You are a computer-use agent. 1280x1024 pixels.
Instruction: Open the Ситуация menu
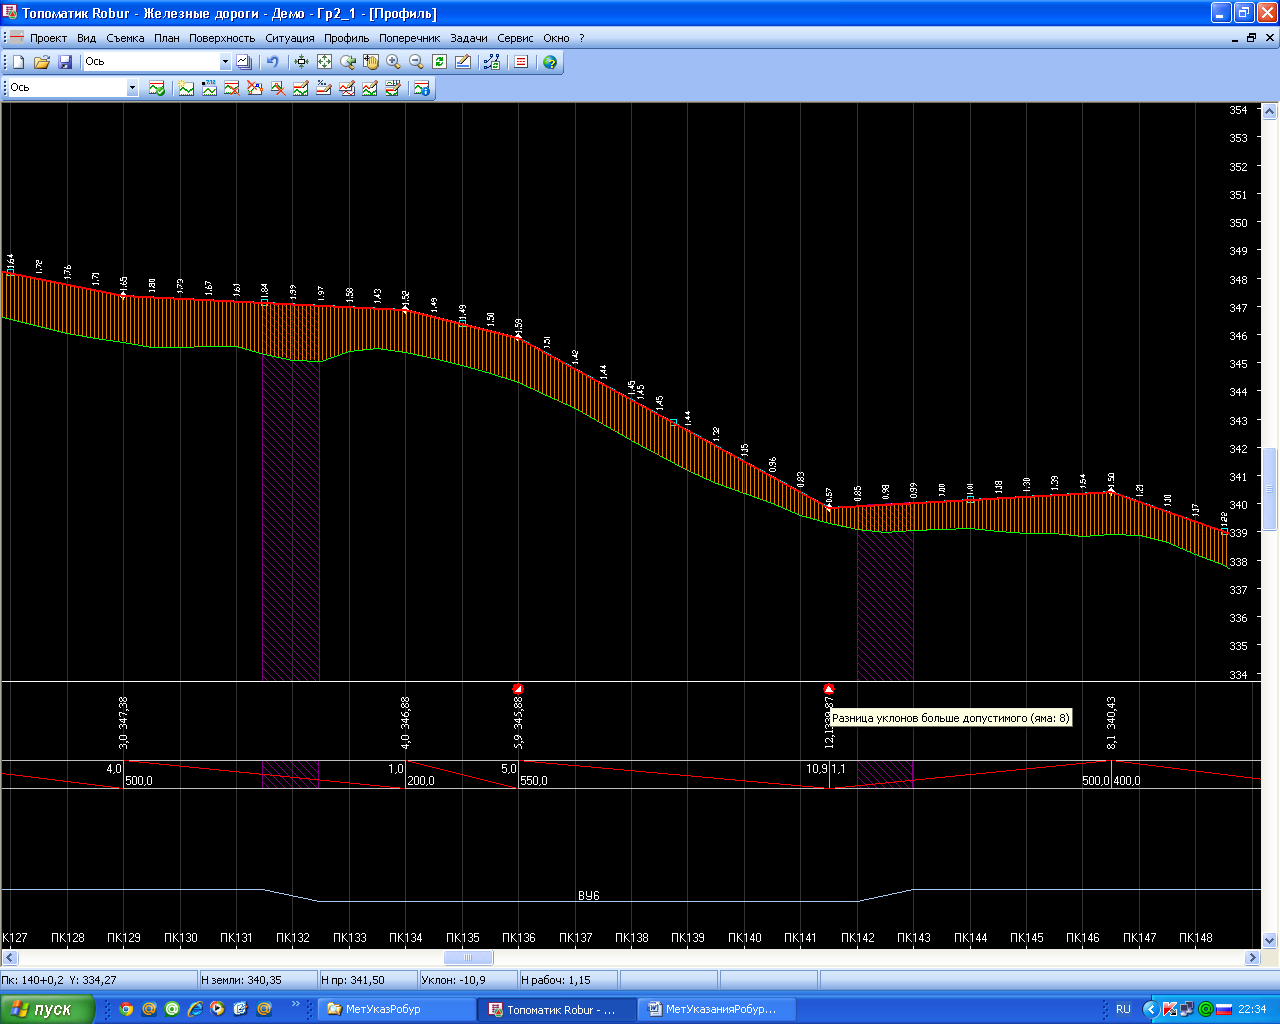click(290, 38)
